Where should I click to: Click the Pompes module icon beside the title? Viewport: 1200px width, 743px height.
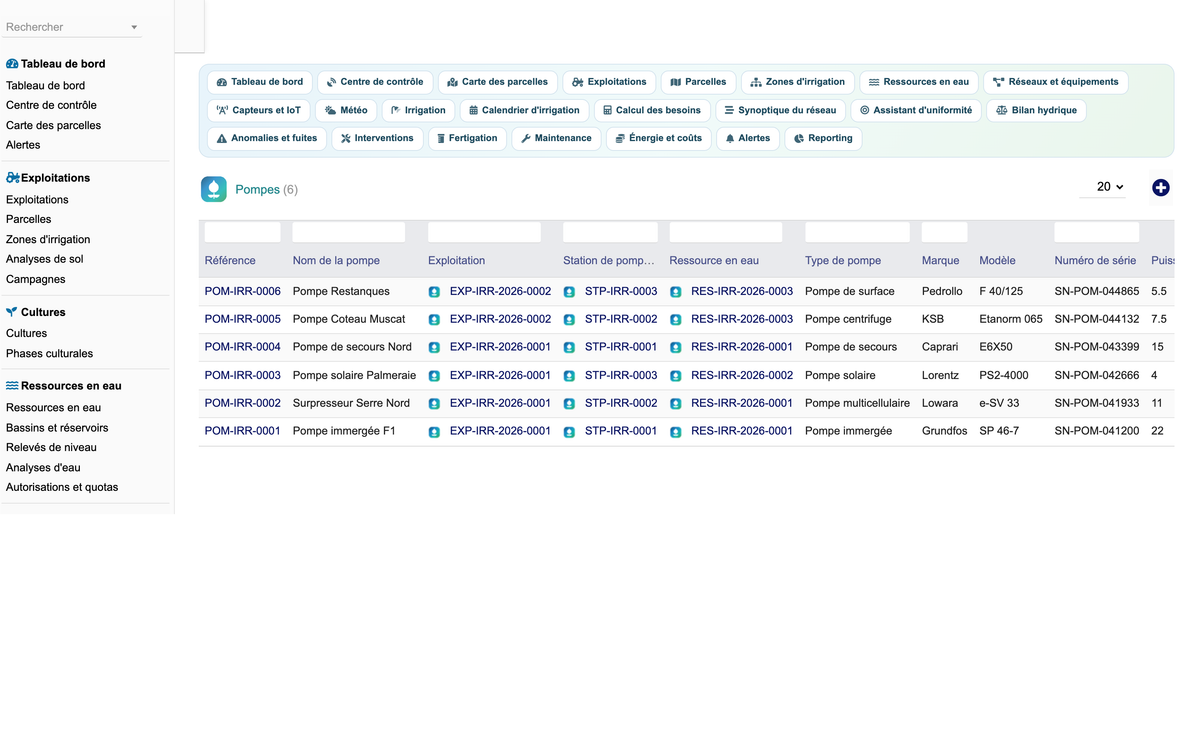click(214, 189)
